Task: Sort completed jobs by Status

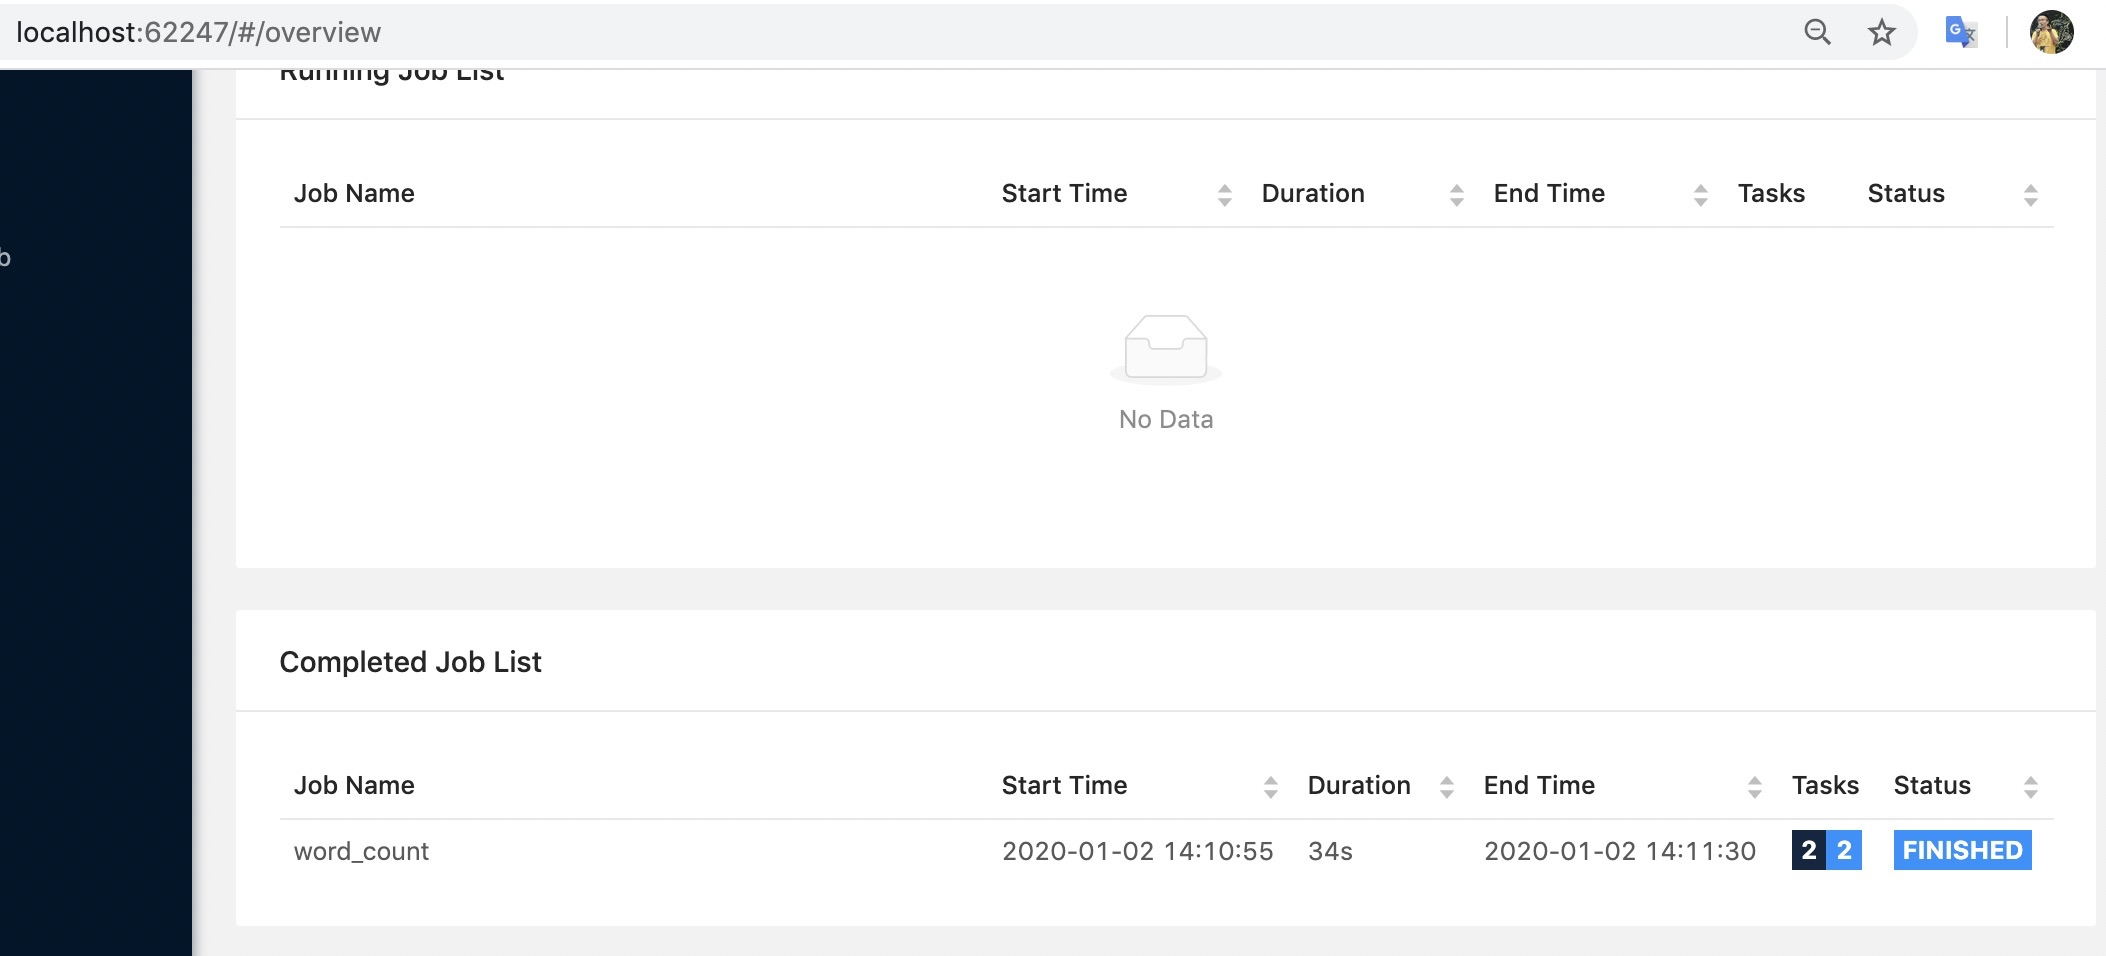Action: coord(2030,786)
